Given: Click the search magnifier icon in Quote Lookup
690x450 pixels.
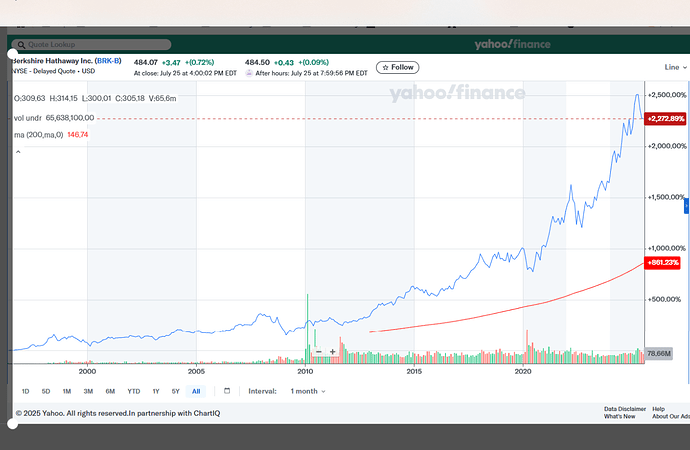Looking at the screenshot, I should coord(21,45).
